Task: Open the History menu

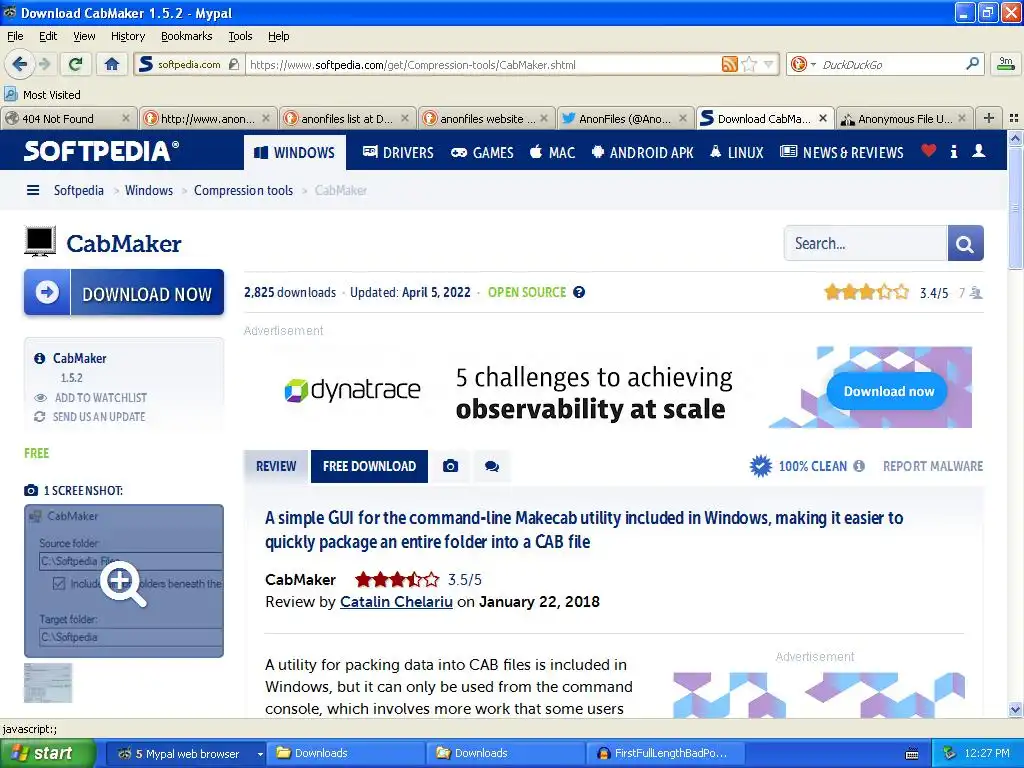Action: [x=128, y=36]
